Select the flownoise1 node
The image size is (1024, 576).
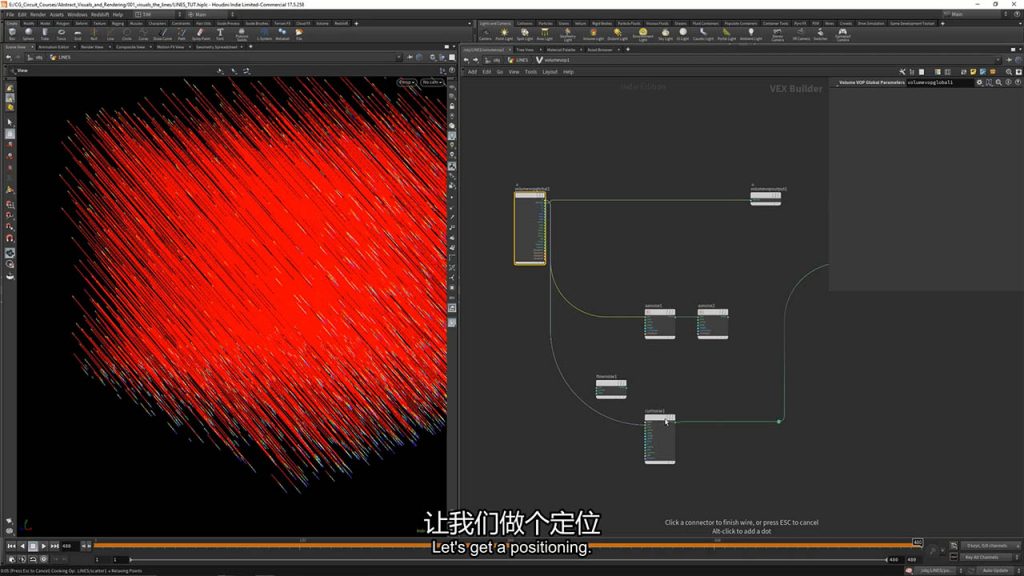[x=611, y=388]
